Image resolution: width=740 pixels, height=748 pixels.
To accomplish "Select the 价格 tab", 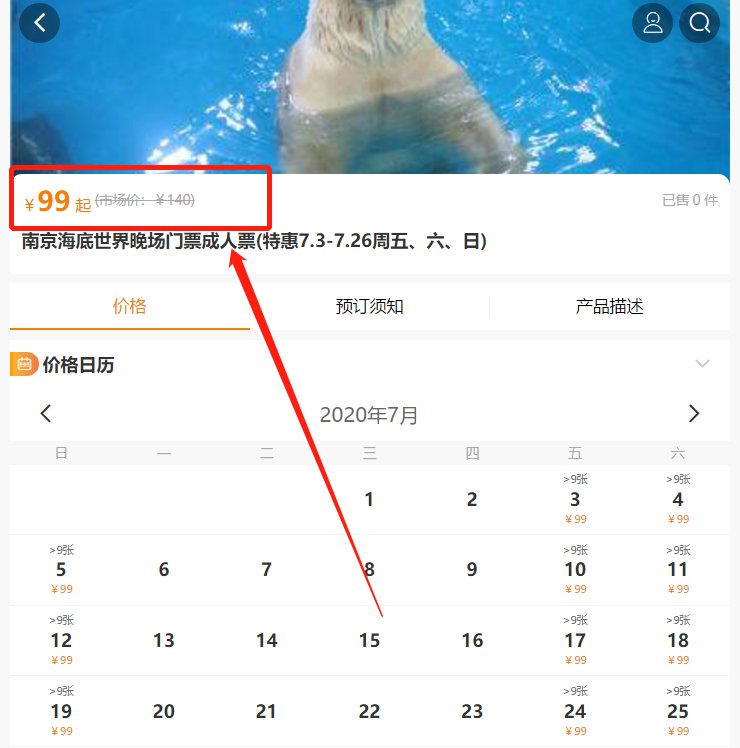I will [129, 306].
